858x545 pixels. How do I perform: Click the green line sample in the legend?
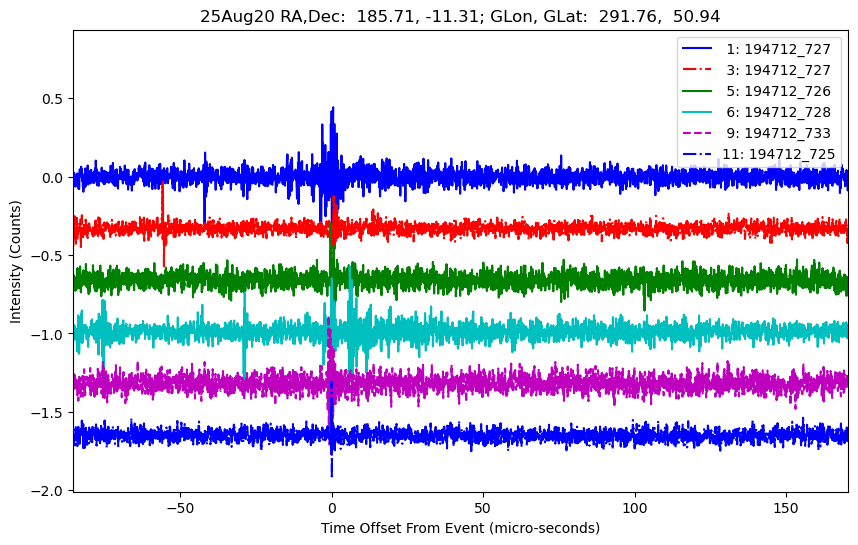[697, 90]
